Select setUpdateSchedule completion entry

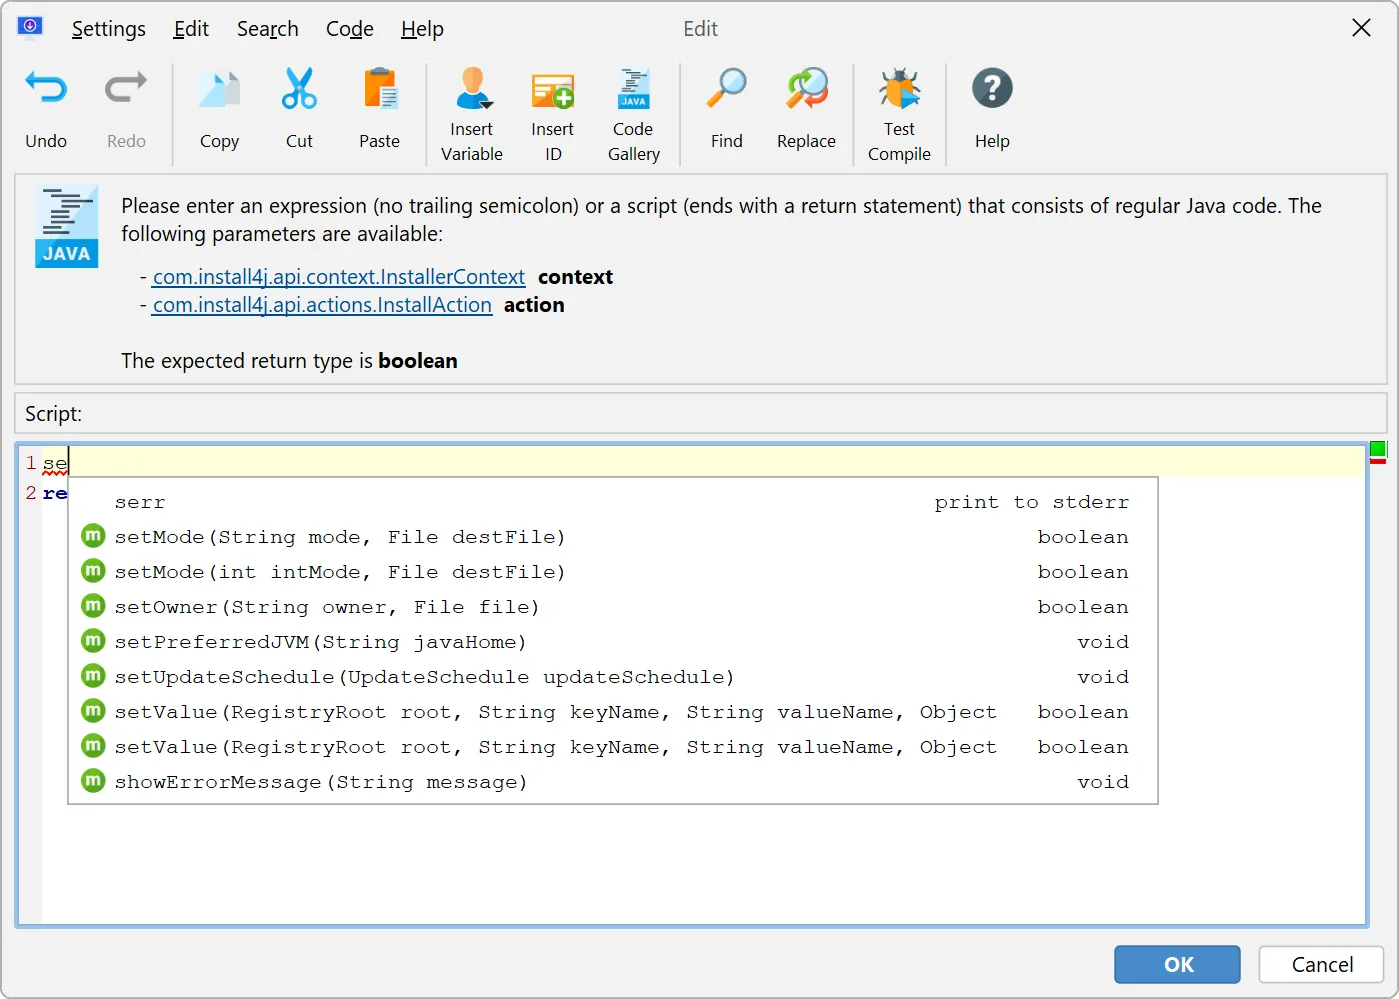coord(613,677)
